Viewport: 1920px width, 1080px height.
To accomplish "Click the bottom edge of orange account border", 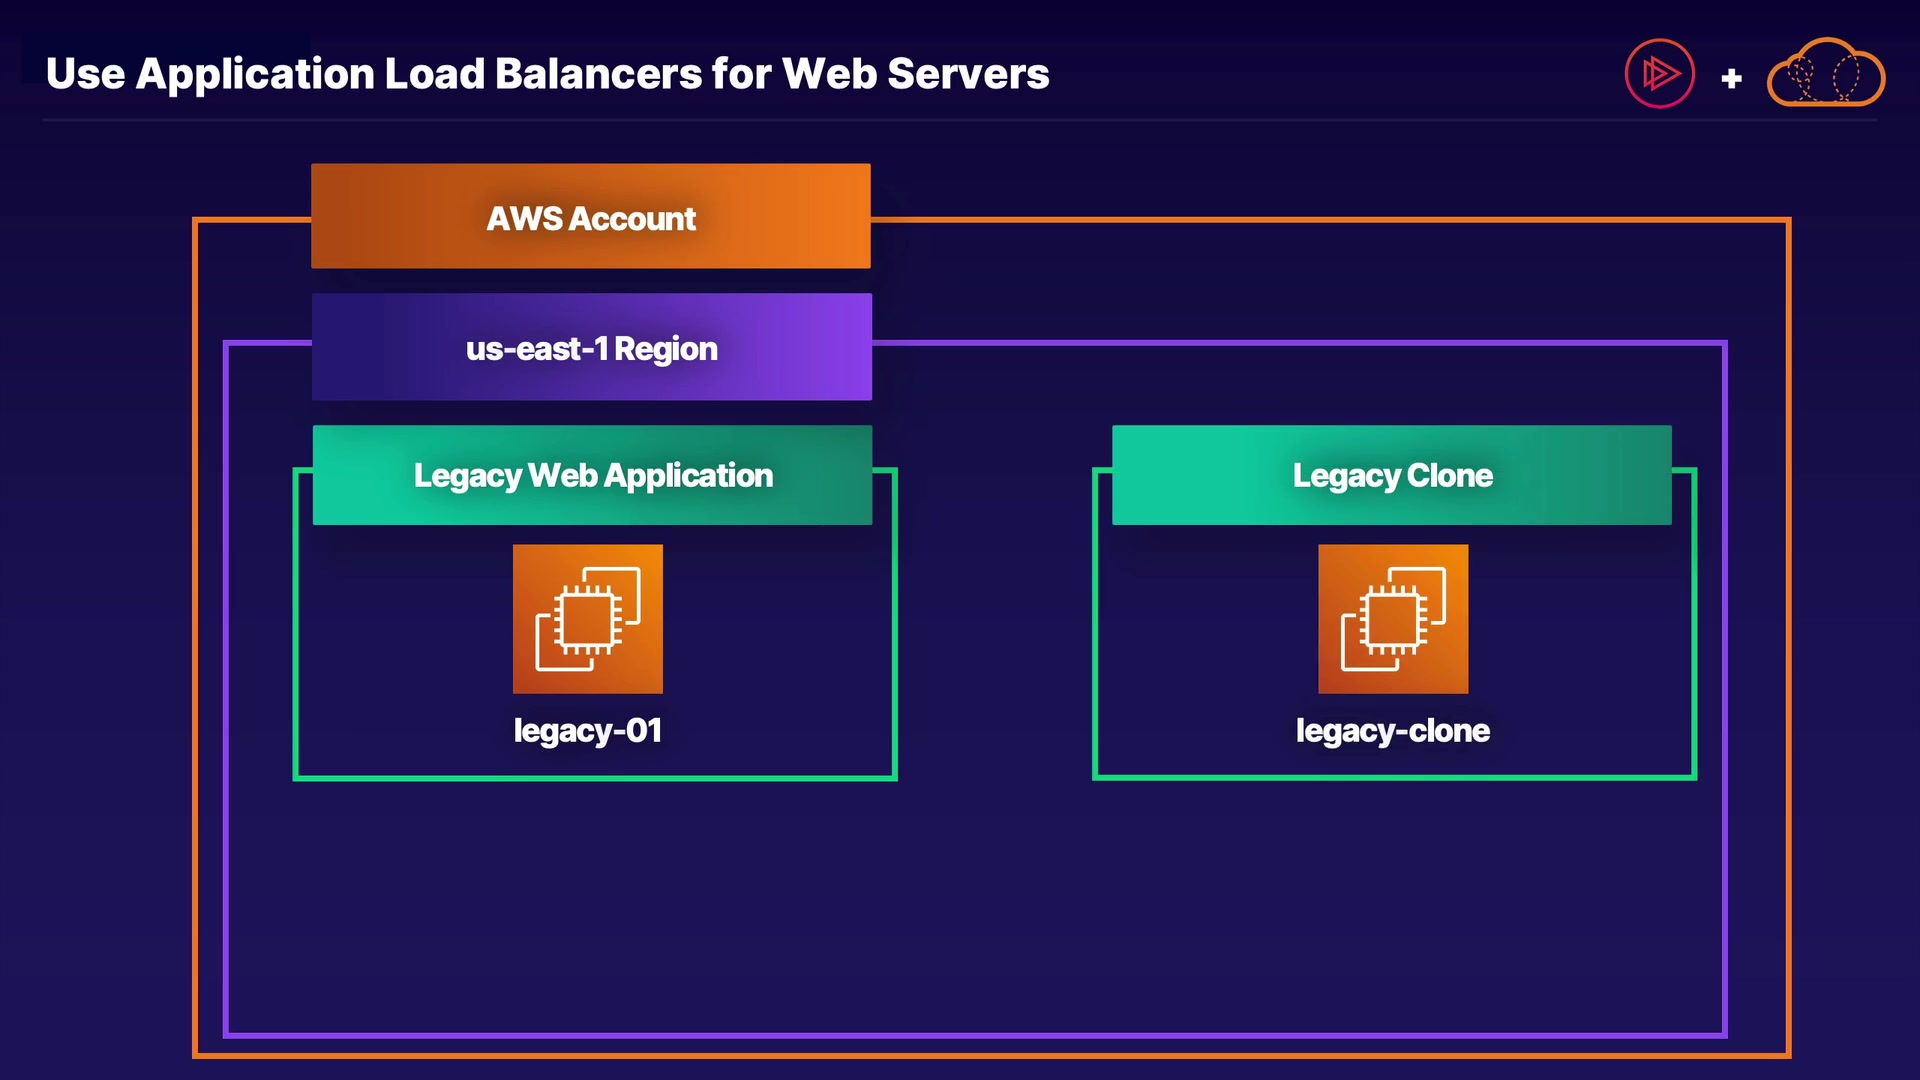I will pyautogui.click(x=990, y=1054).
